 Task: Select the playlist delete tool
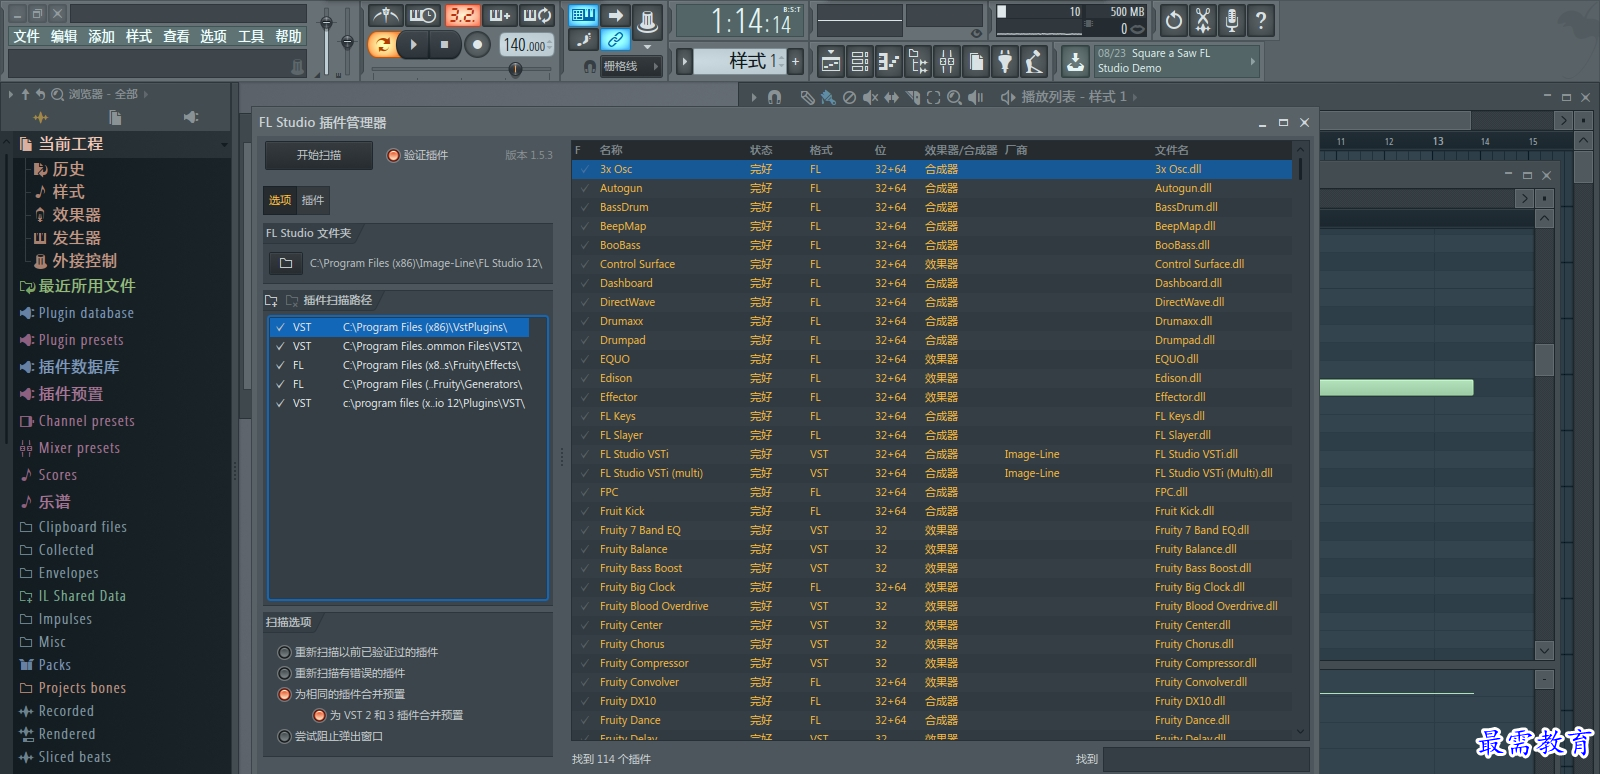[849, 97]
